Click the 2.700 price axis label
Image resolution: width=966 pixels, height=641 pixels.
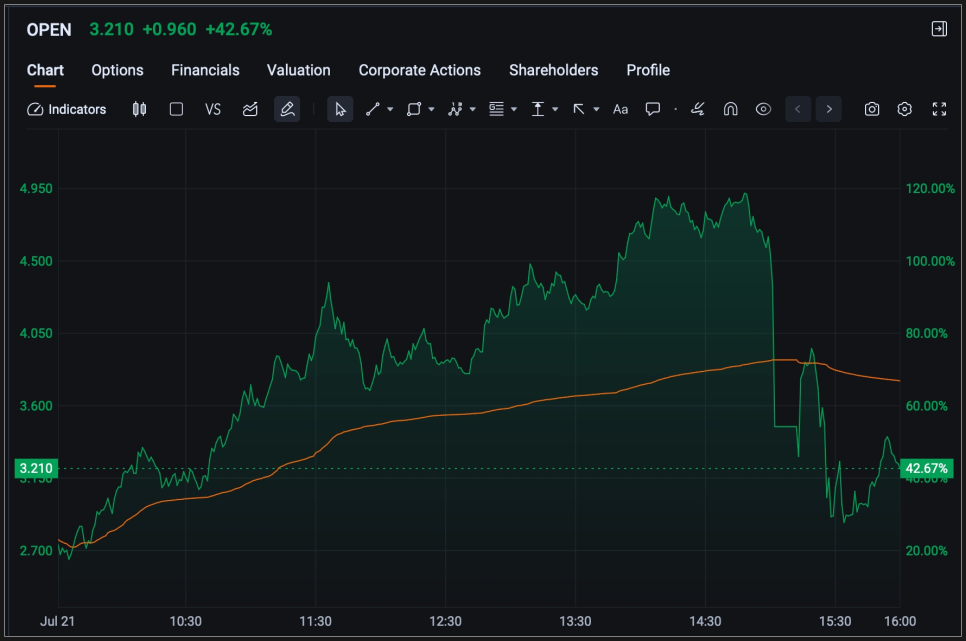tap(36, 551)
